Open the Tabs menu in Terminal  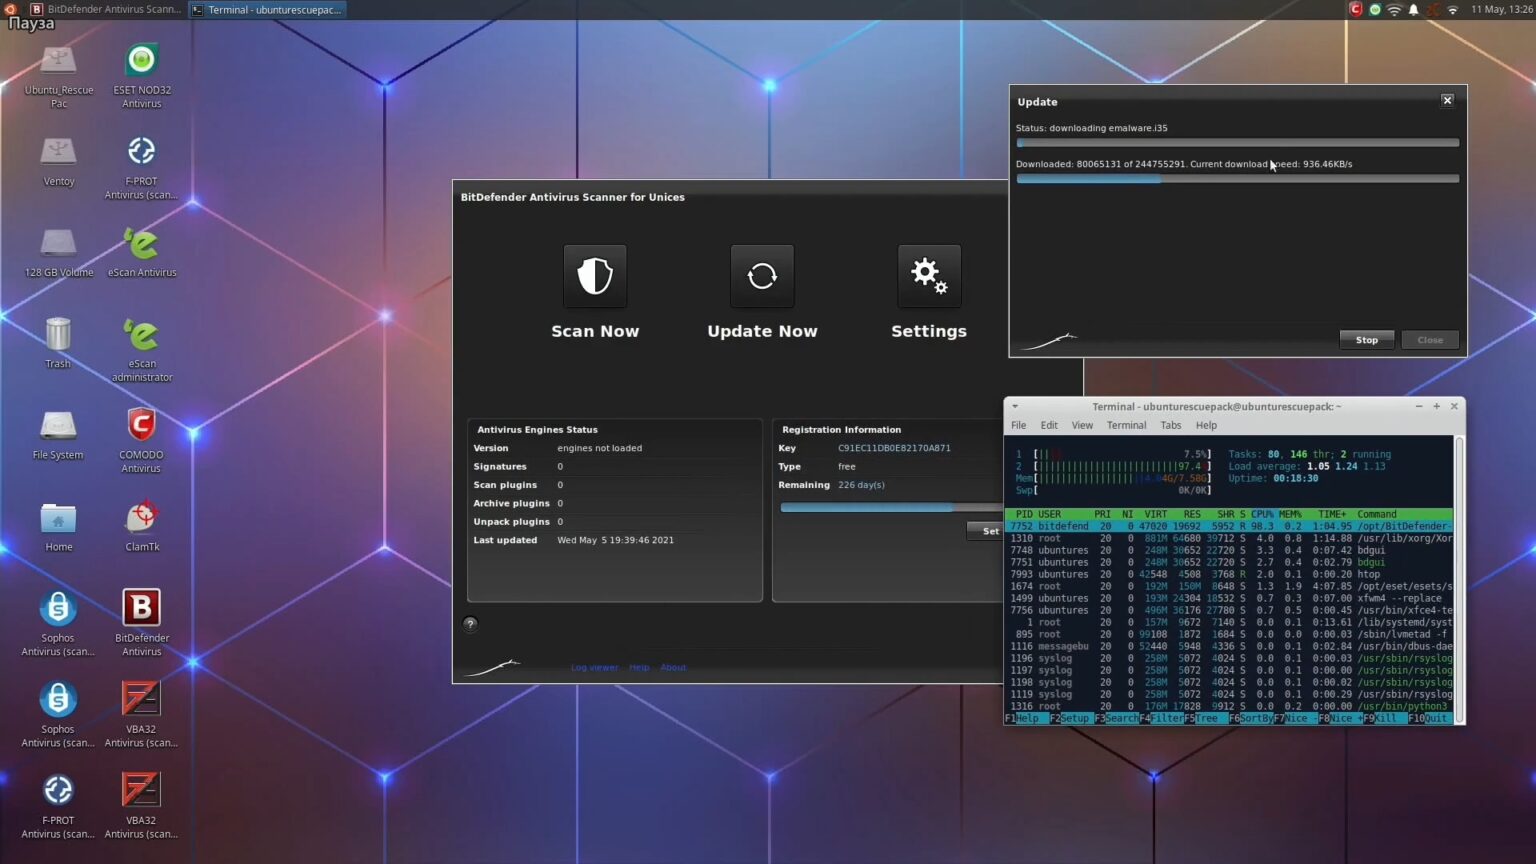click(x=1170, y=425)
